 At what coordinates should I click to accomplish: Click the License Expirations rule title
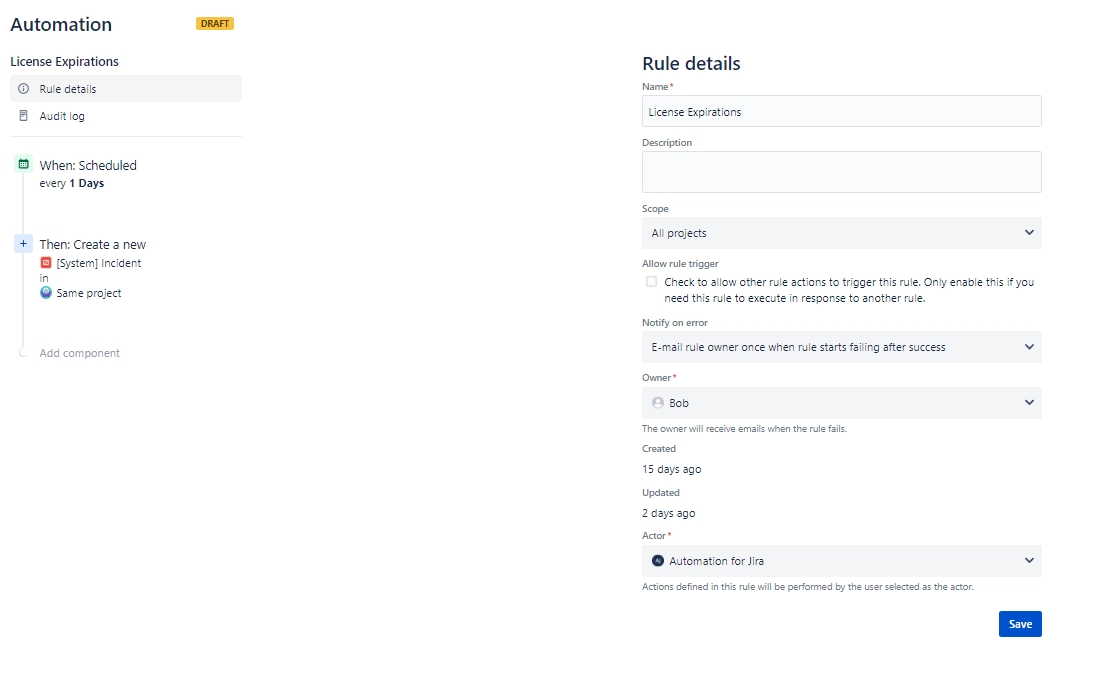[64, 61]
